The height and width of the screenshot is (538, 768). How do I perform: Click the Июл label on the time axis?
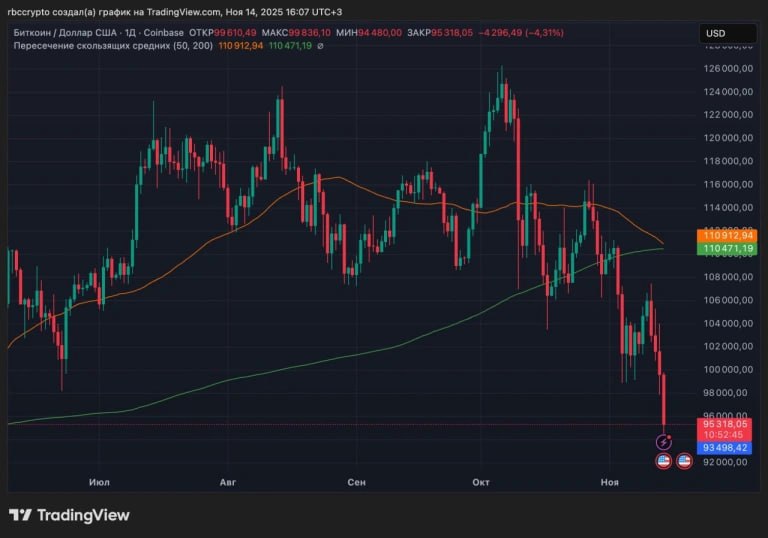[99, 482]
